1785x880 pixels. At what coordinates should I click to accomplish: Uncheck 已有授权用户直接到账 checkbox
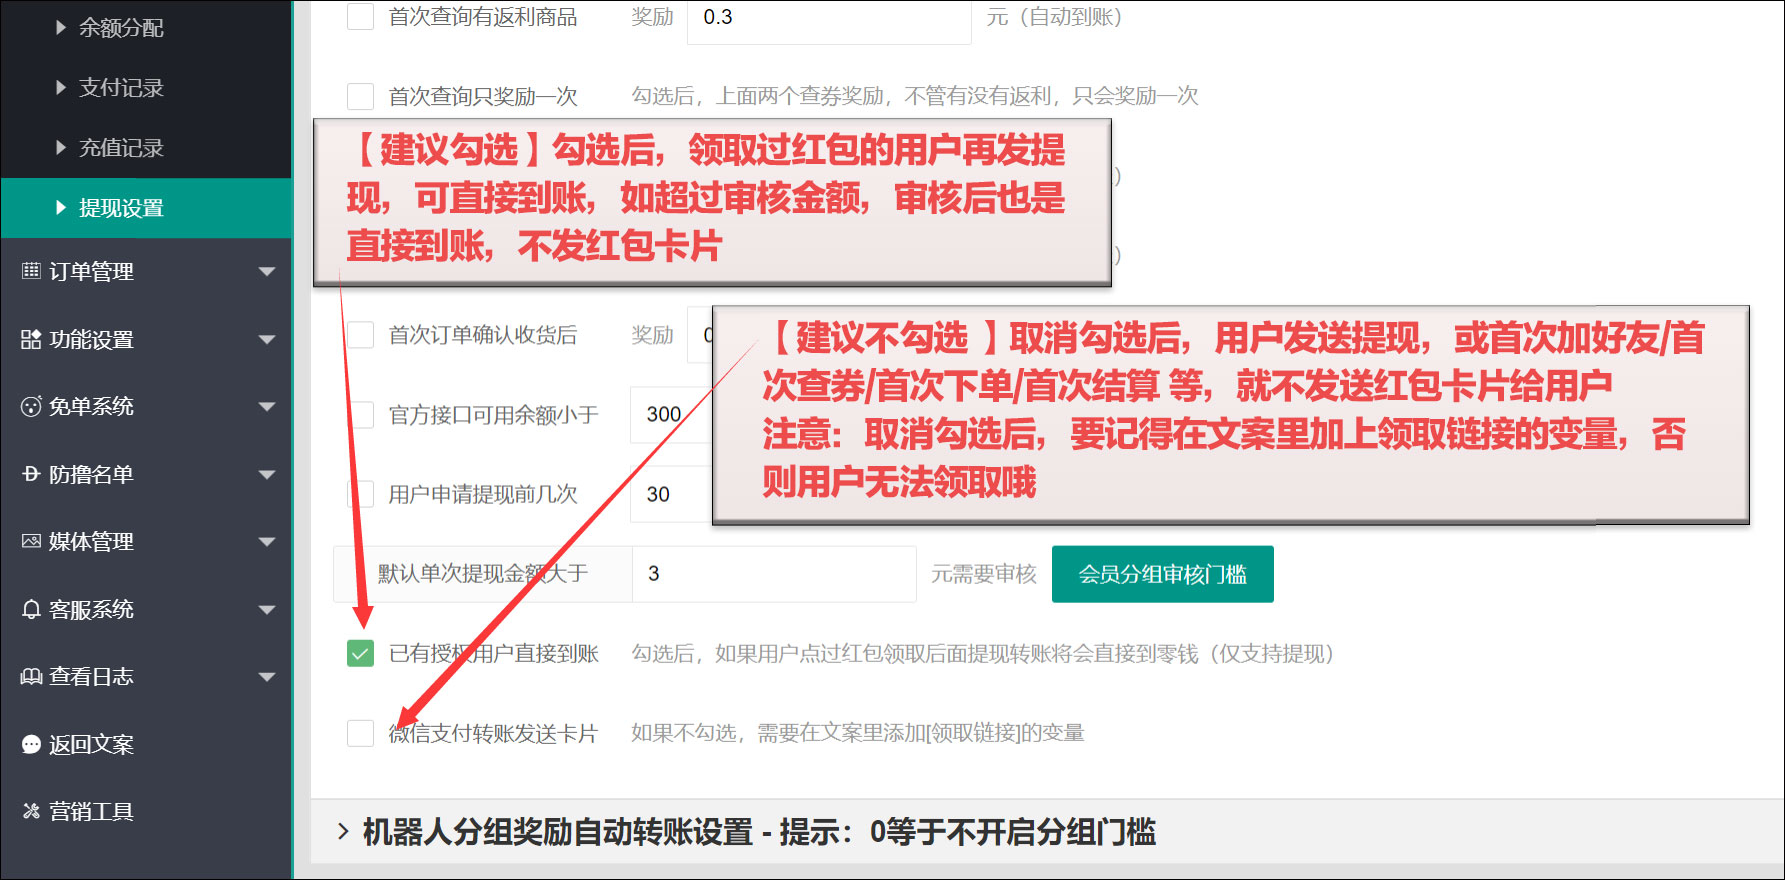[x=360, y=653]
